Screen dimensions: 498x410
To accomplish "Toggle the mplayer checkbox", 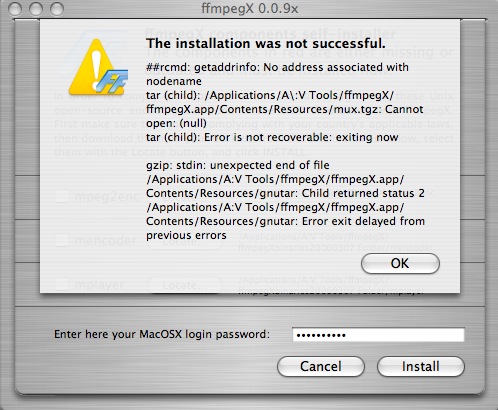I will (62, 284).
